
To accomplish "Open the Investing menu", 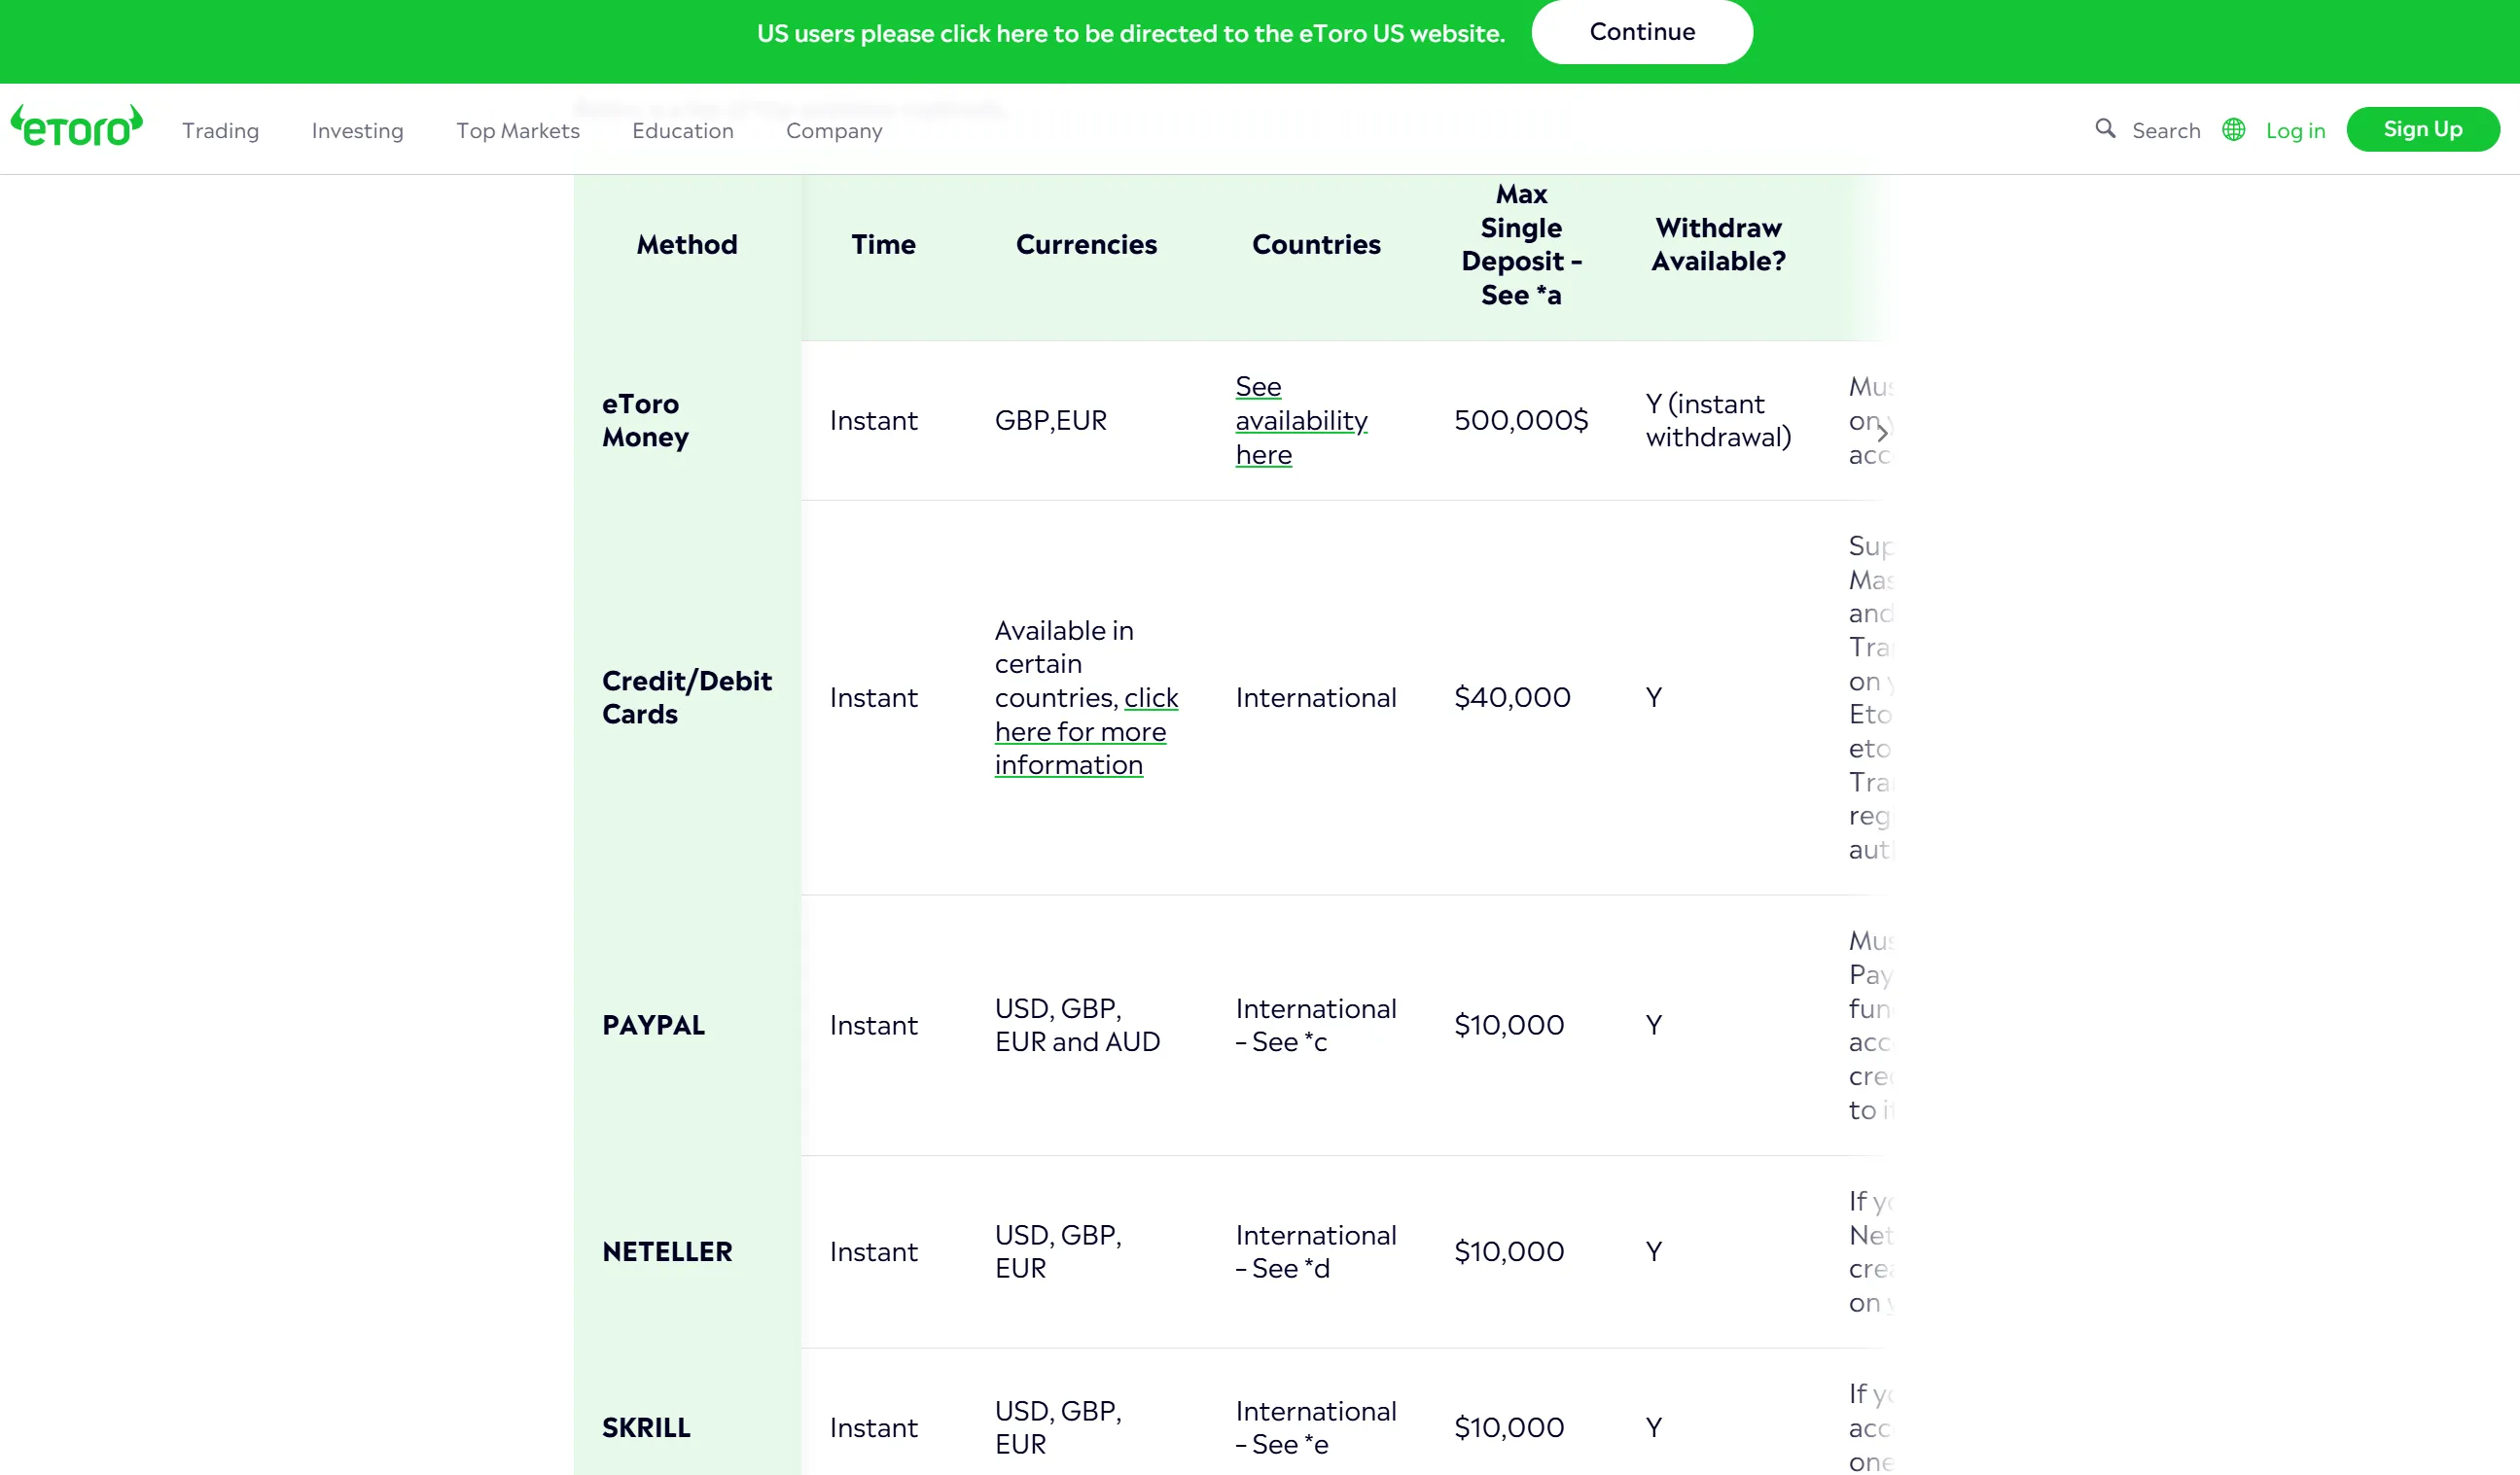I will [x=357, y=131].
